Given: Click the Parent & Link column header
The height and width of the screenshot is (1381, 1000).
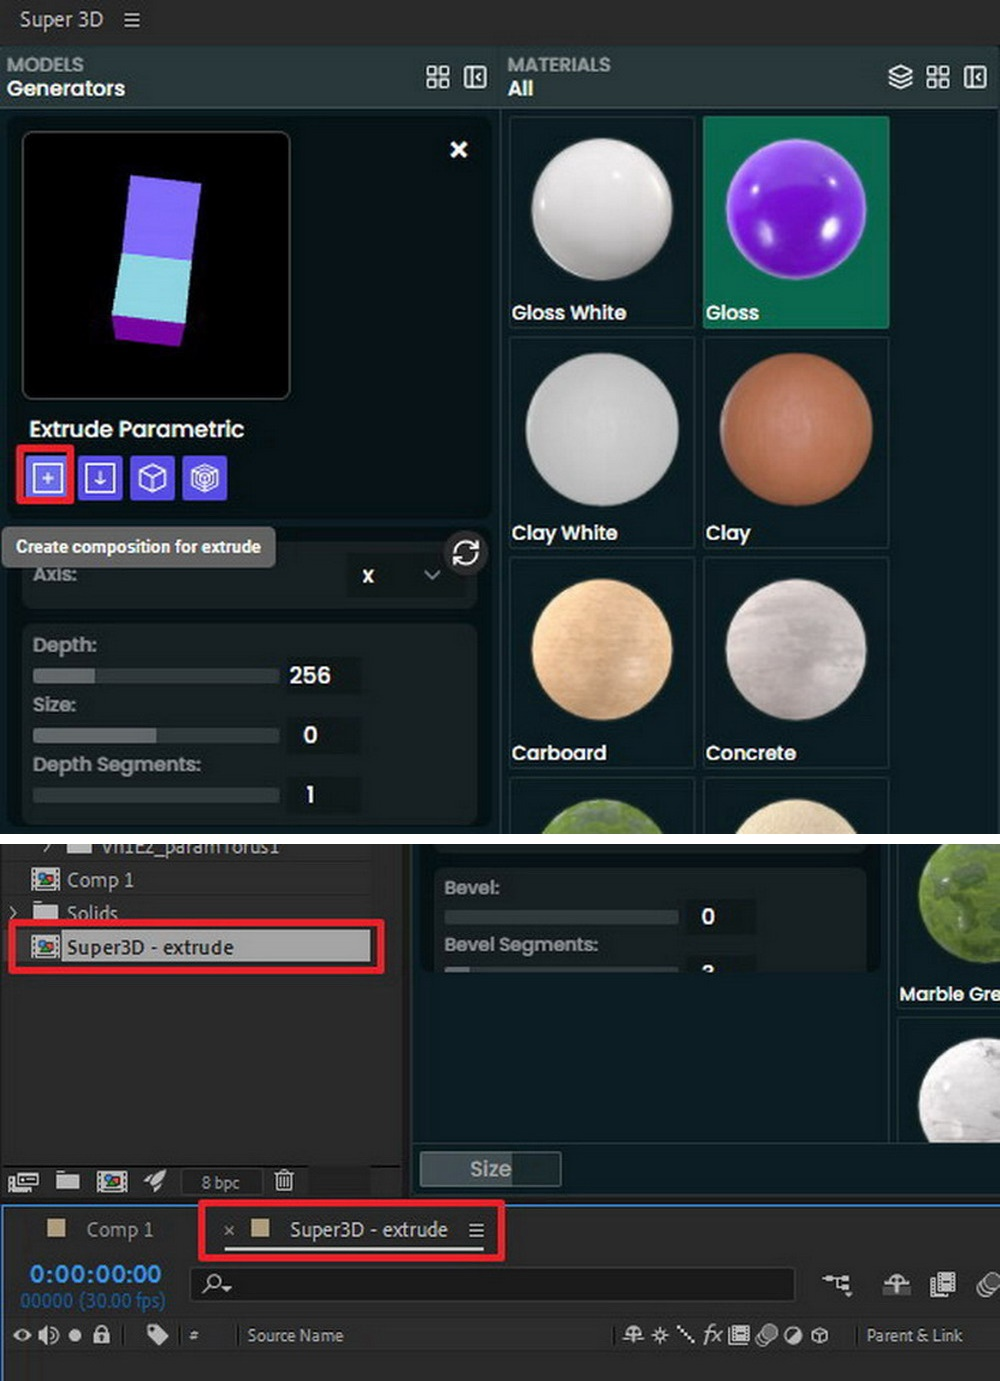Looking at the screenshot, I should 914,1335.
